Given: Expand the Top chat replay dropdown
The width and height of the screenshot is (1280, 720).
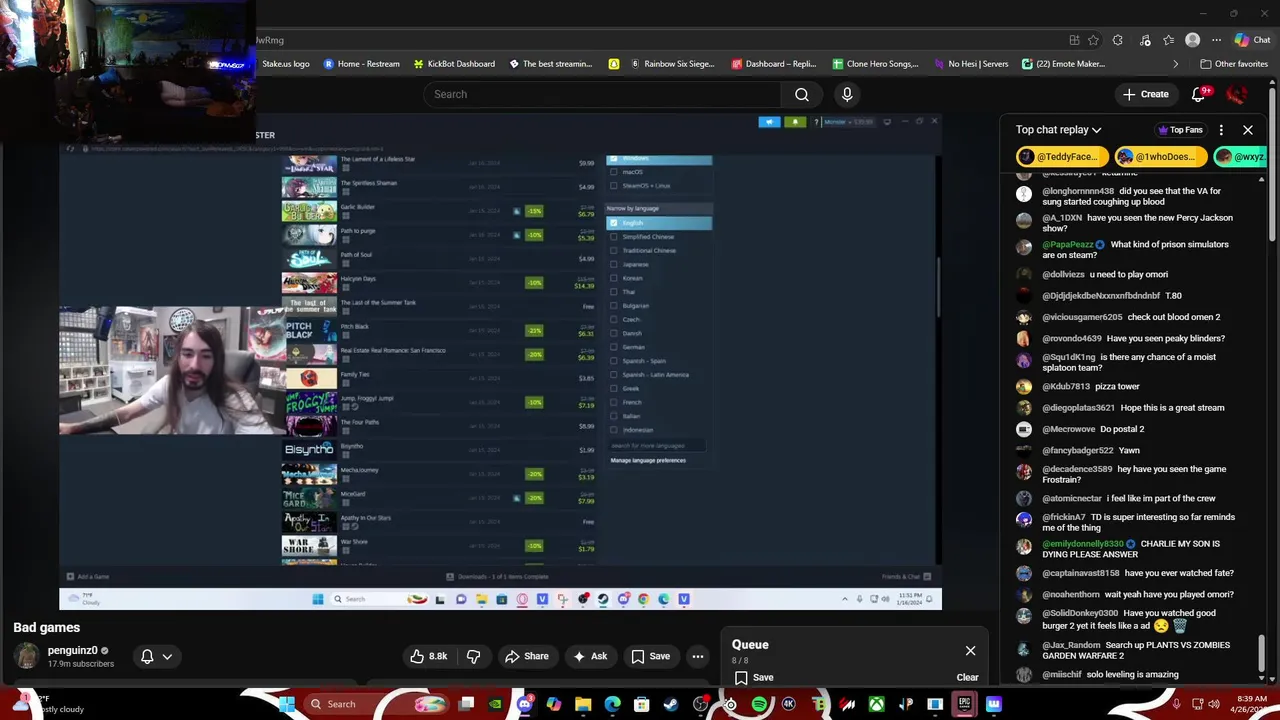Looking at the screenshot, I should click(1058, 130).
